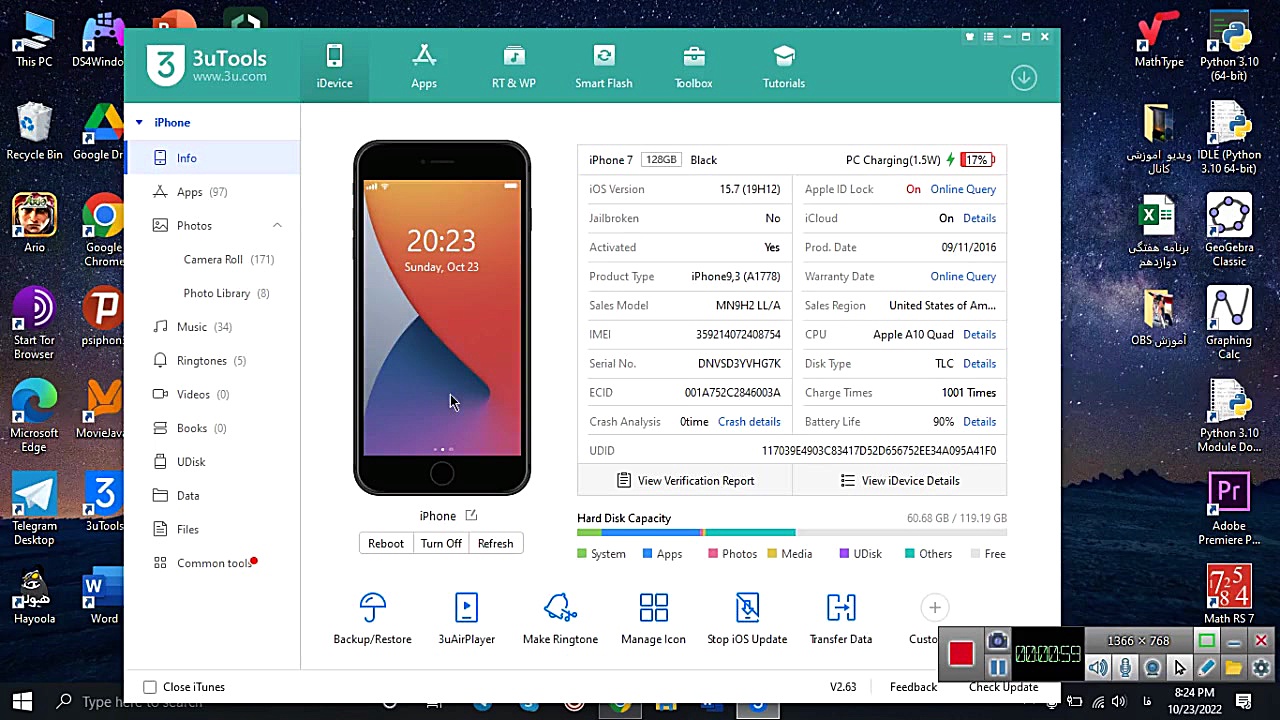The width and height of the screenshot is (1280, 720).
Task: Click red stop recording button
Action: (x=961, y=654)
